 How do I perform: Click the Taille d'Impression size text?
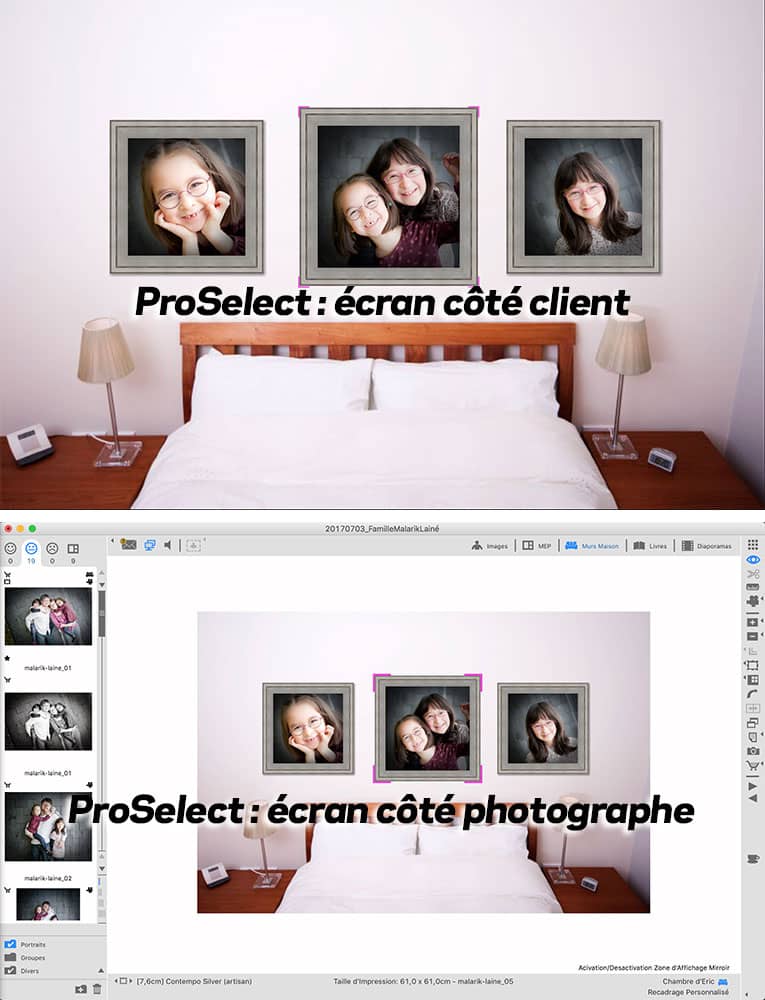[x=423, y=981]
